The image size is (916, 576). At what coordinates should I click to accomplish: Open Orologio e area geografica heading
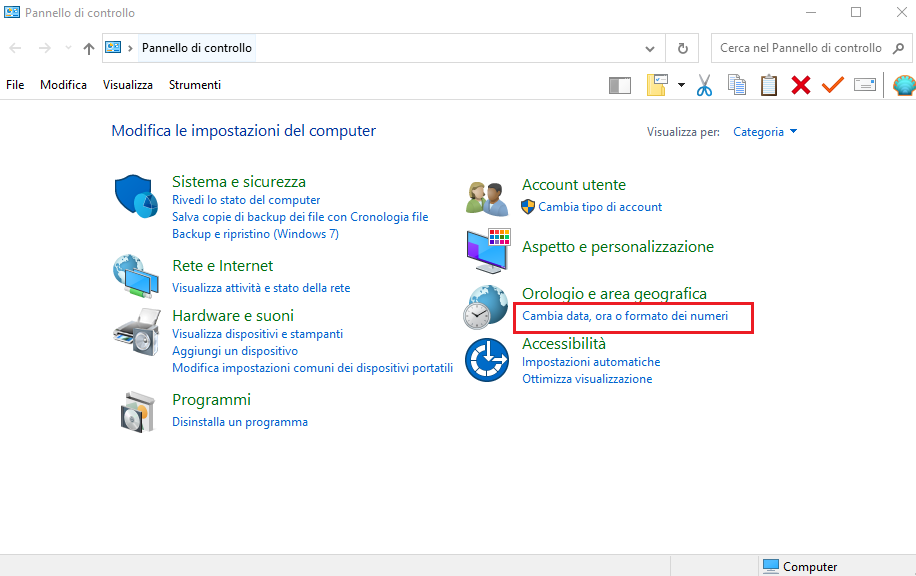tap(614, 293)
